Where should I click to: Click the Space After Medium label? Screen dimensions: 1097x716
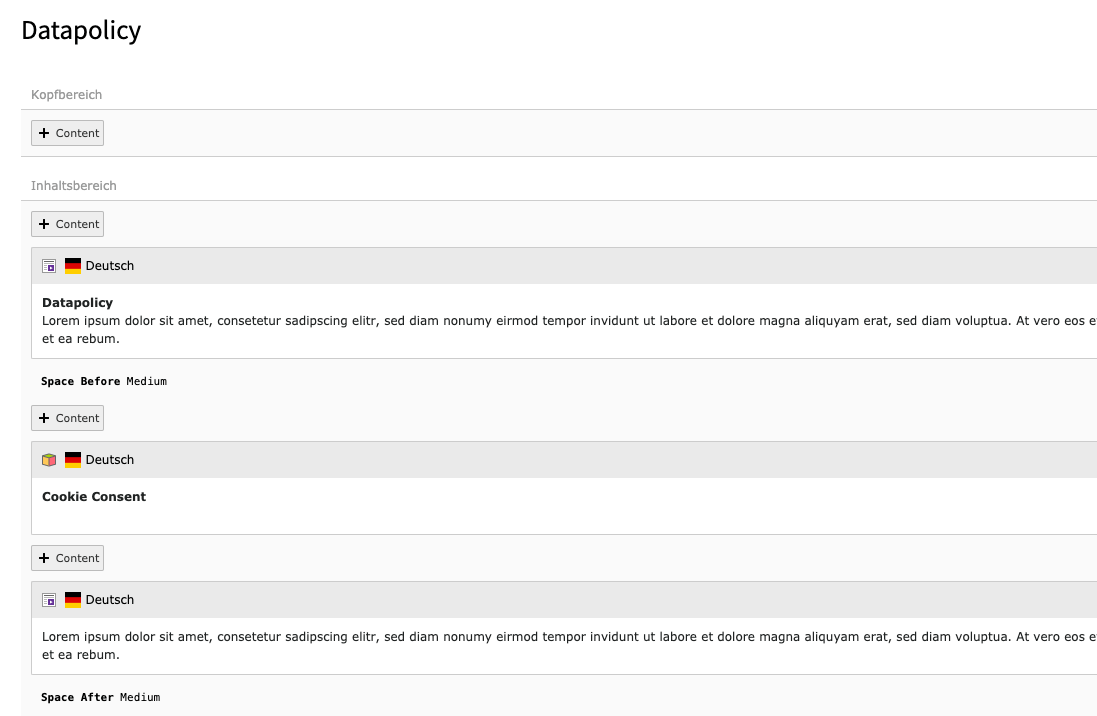tap(100, 697)
